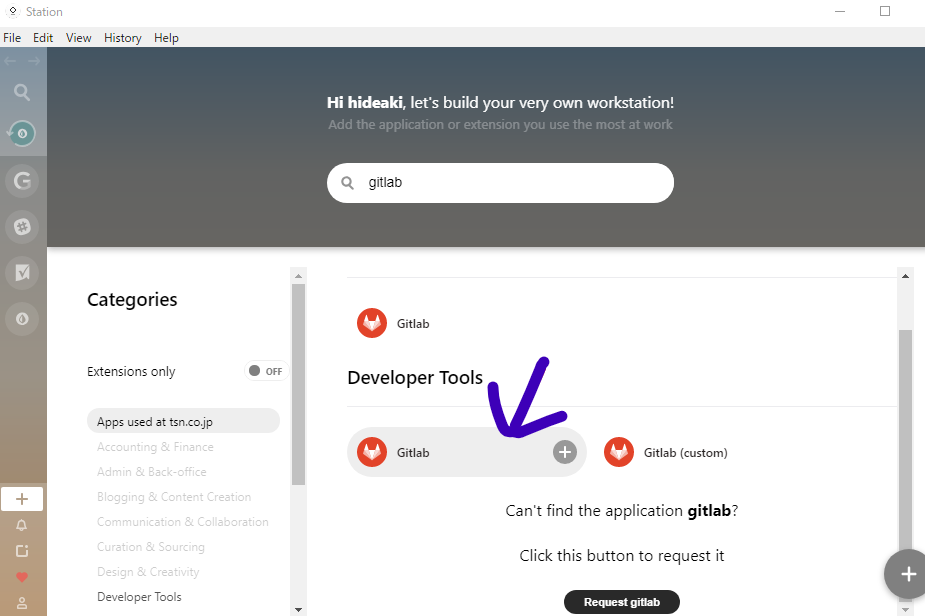Viewport: 925px width, 616px height.
Task: Open the lowest round app icon in the sidebar
Action: 22,319
